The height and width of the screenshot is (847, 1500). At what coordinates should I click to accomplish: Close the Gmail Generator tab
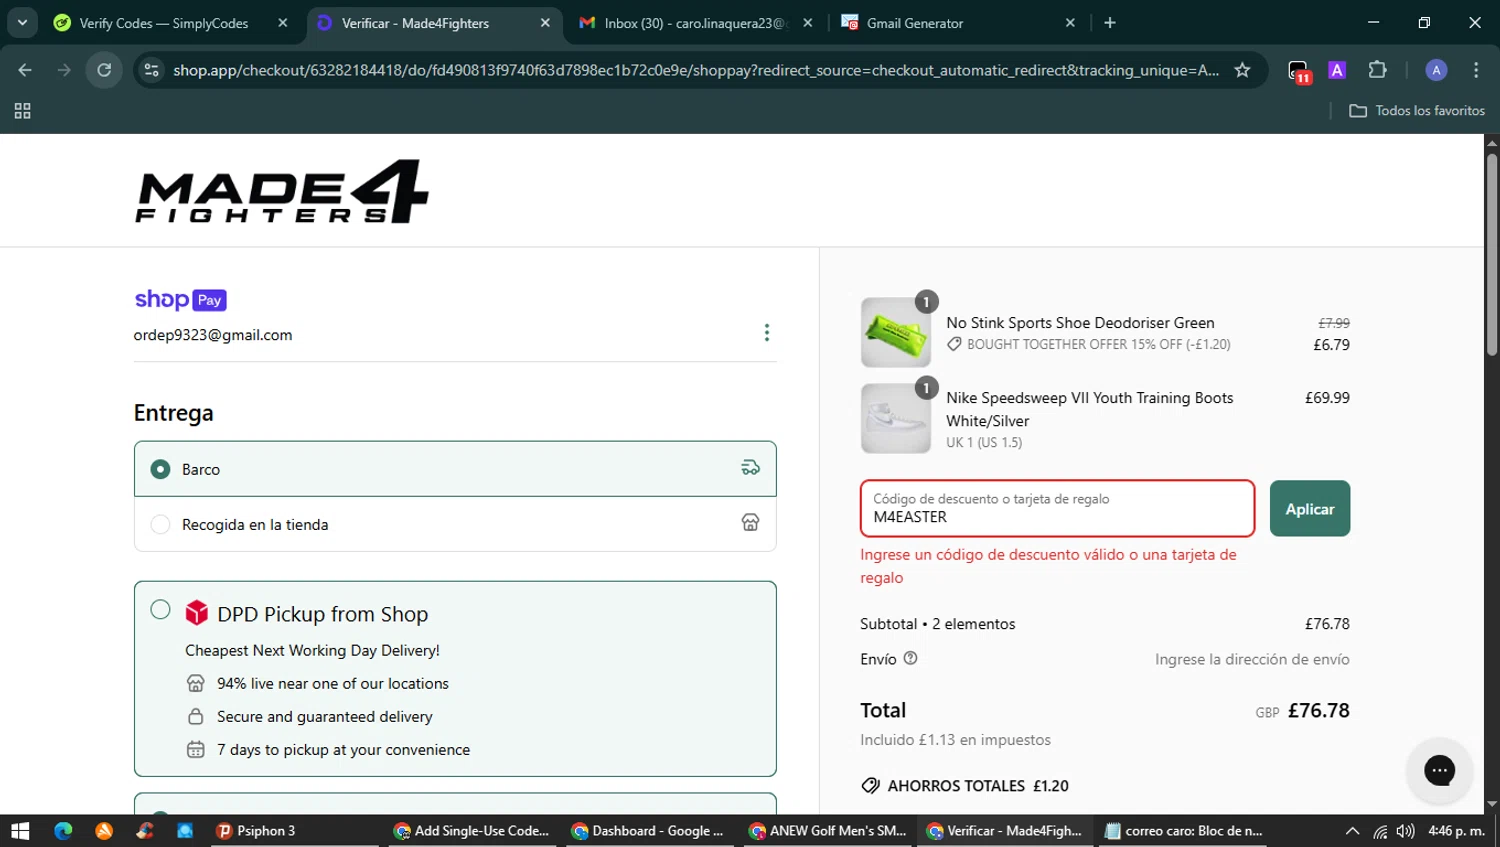[x=1070, y=23]
